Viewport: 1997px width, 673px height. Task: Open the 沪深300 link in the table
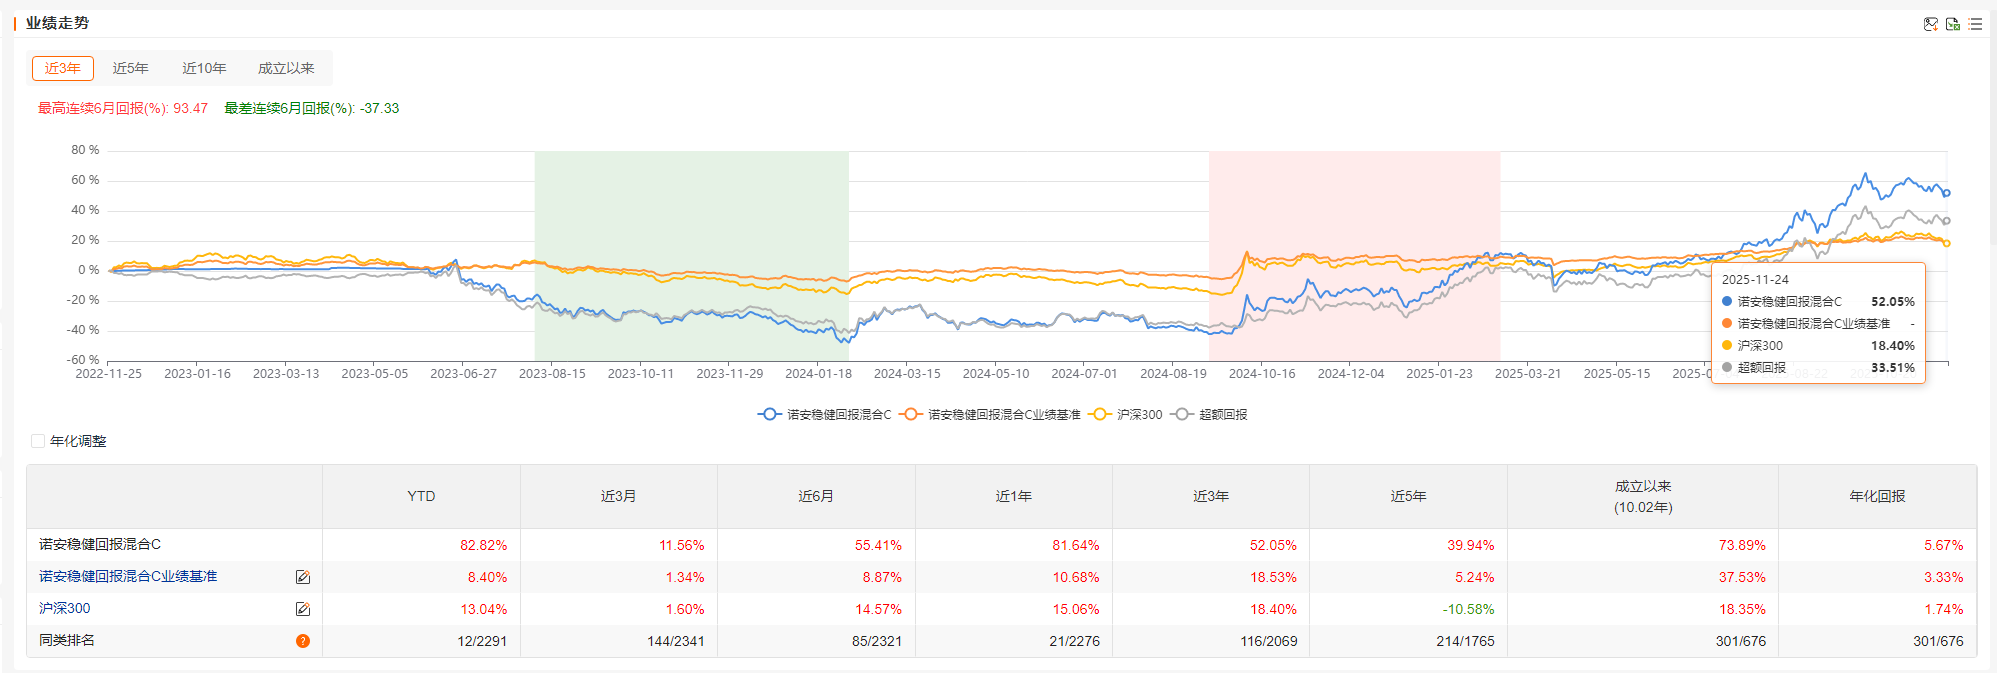(x=65, y=608)
